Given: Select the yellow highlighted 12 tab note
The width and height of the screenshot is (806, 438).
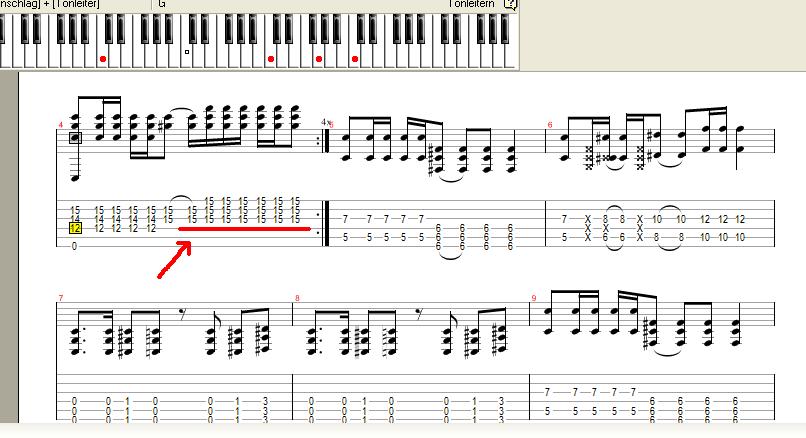Looking at the screenshot, I should (75, 228).
